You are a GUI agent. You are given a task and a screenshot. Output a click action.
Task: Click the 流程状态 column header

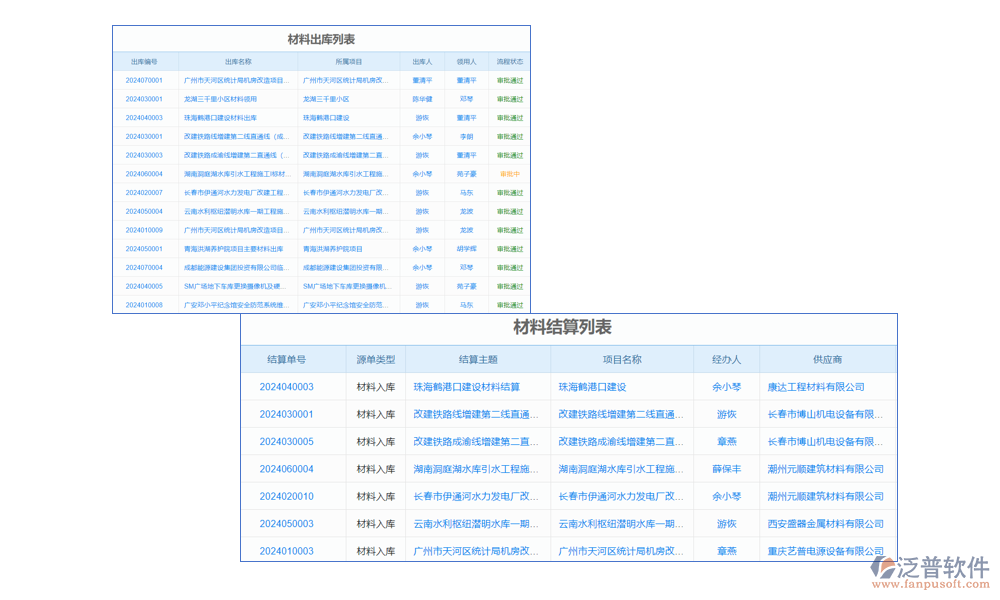(x=510, y=62)
